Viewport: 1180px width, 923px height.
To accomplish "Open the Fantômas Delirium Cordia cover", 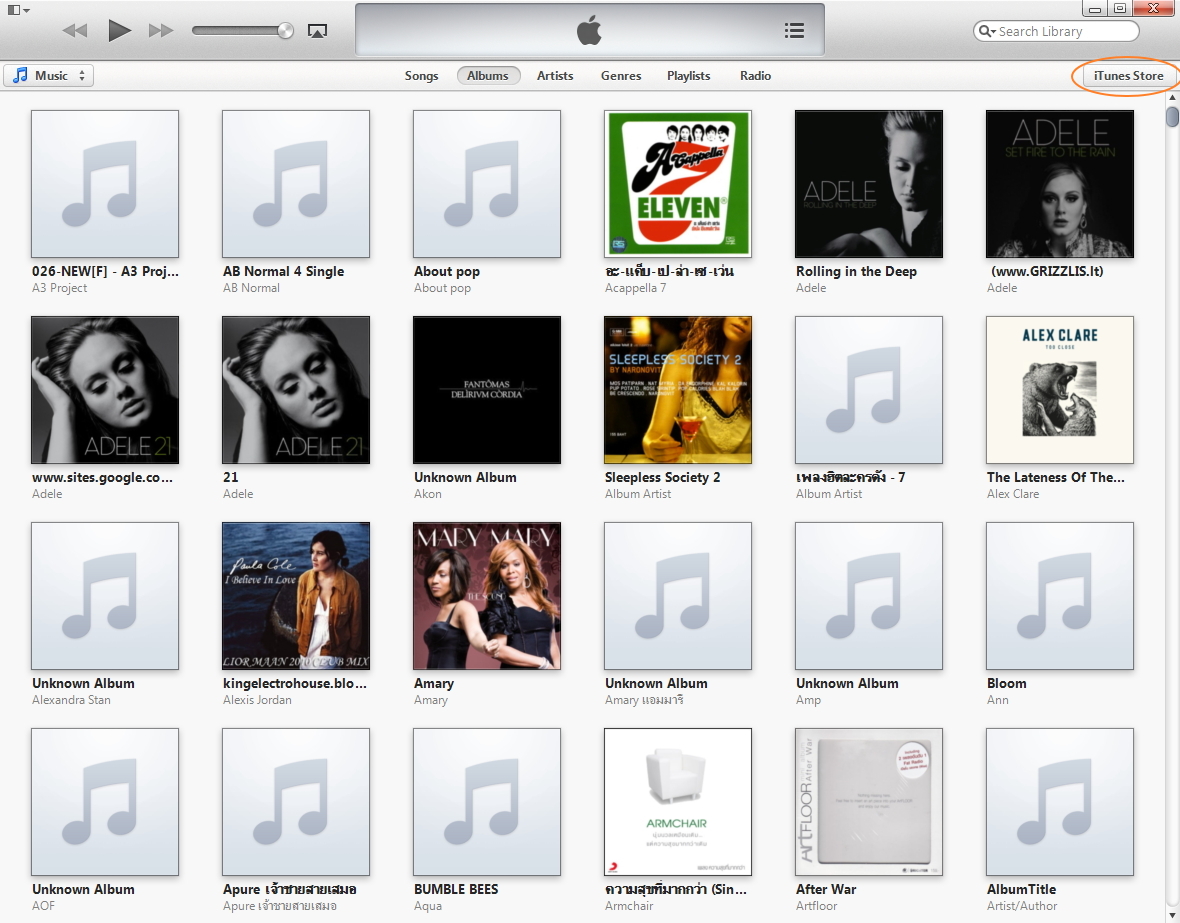I will pyautogui.click(x=487, y=390).
